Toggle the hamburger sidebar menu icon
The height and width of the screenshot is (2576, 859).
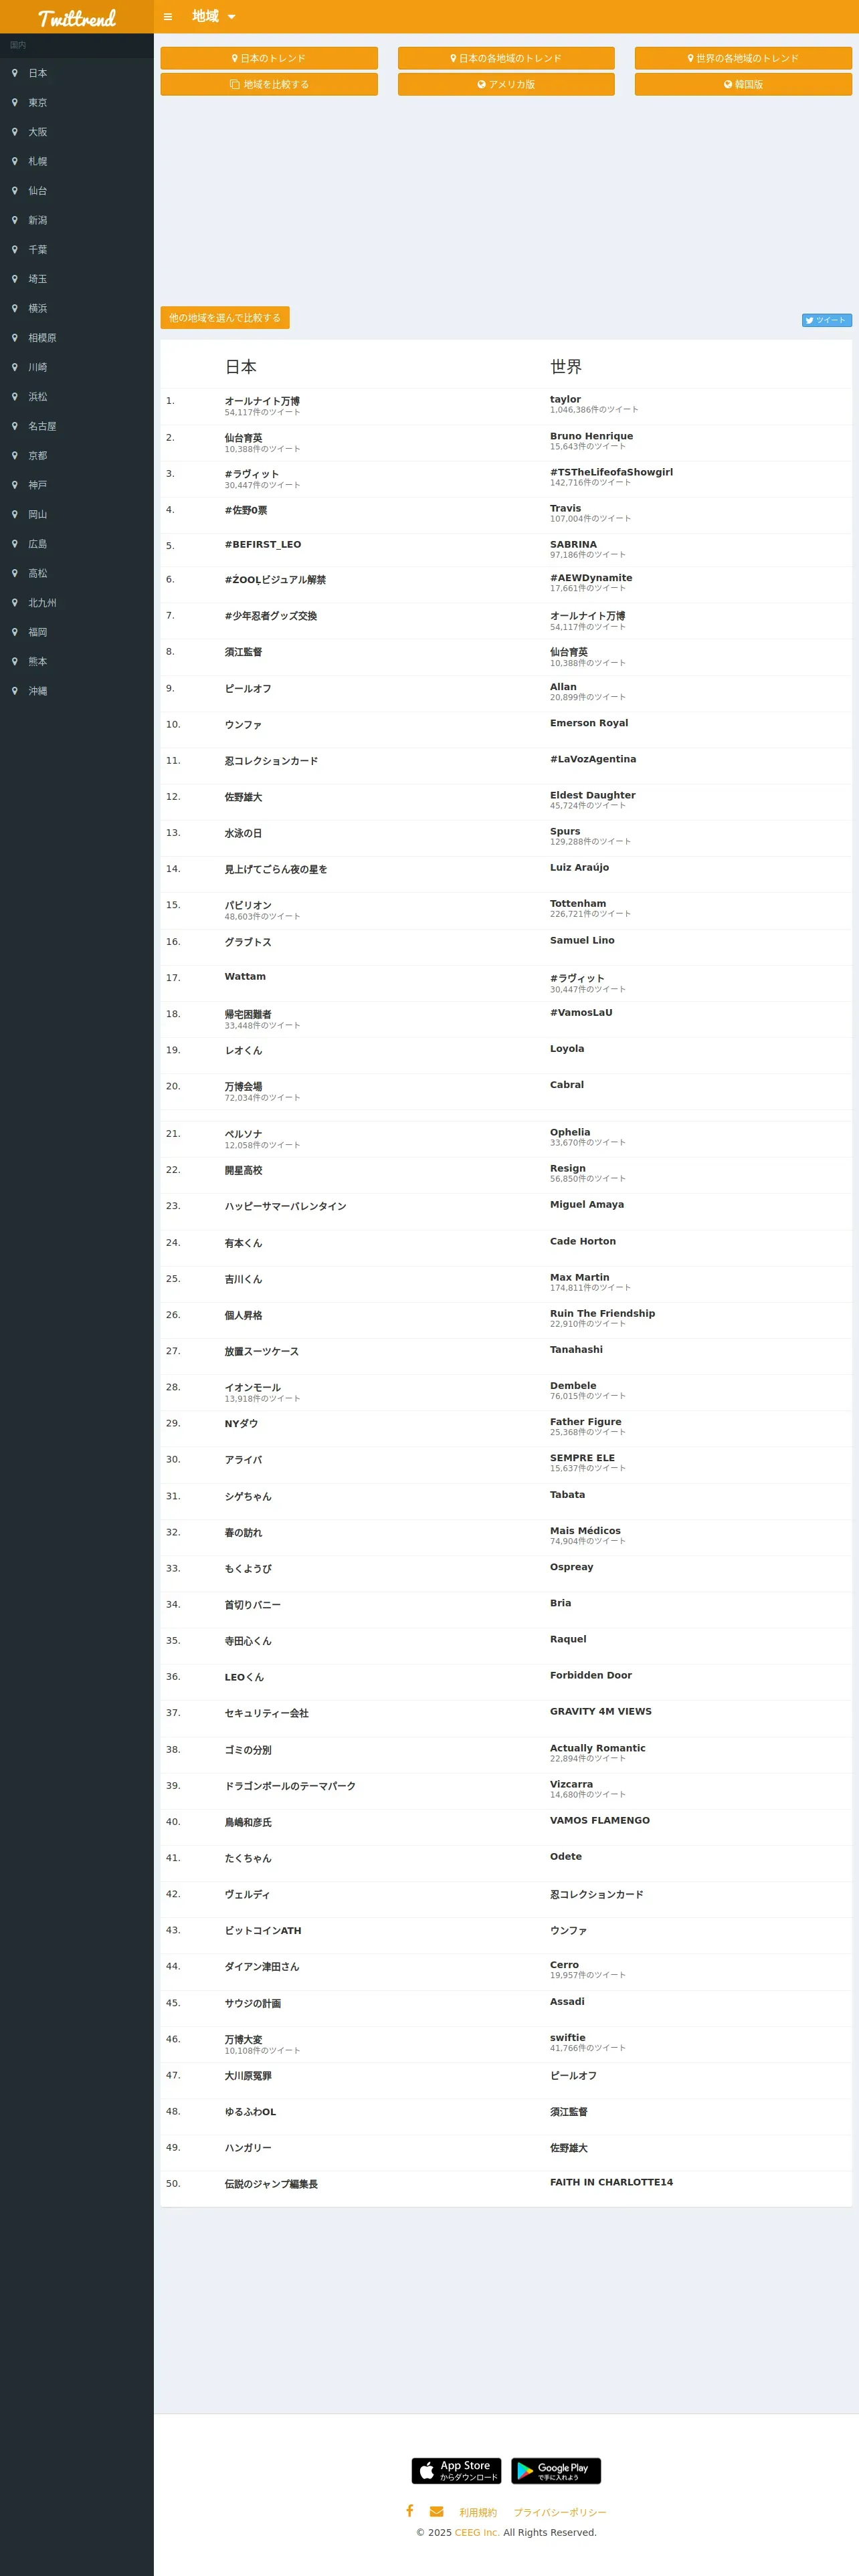[x=168, y=17]
